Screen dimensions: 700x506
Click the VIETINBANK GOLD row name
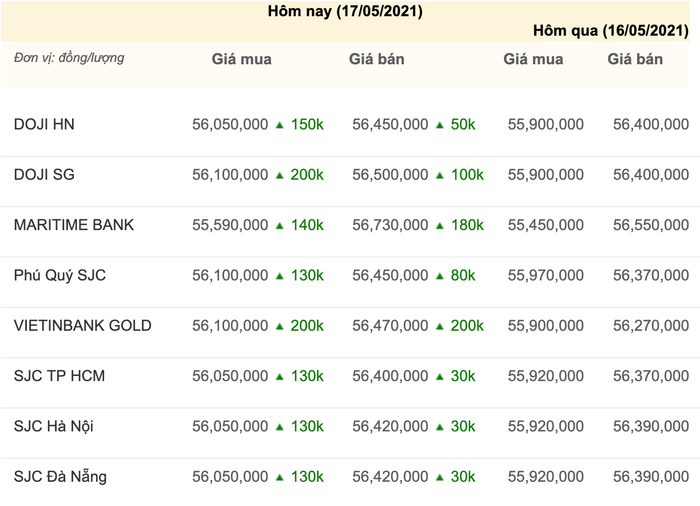(83, 326)
